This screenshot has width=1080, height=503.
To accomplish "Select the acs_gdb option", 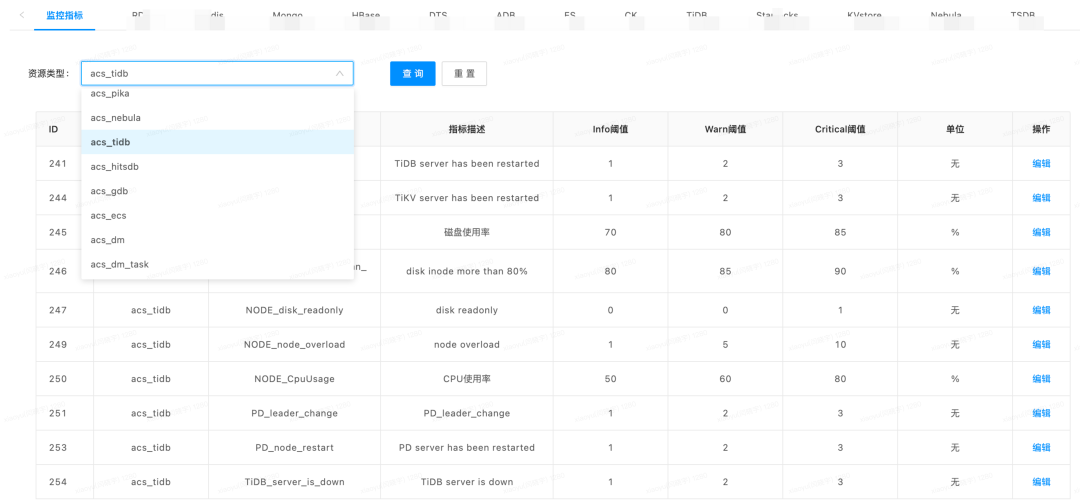I will [109, 191].
